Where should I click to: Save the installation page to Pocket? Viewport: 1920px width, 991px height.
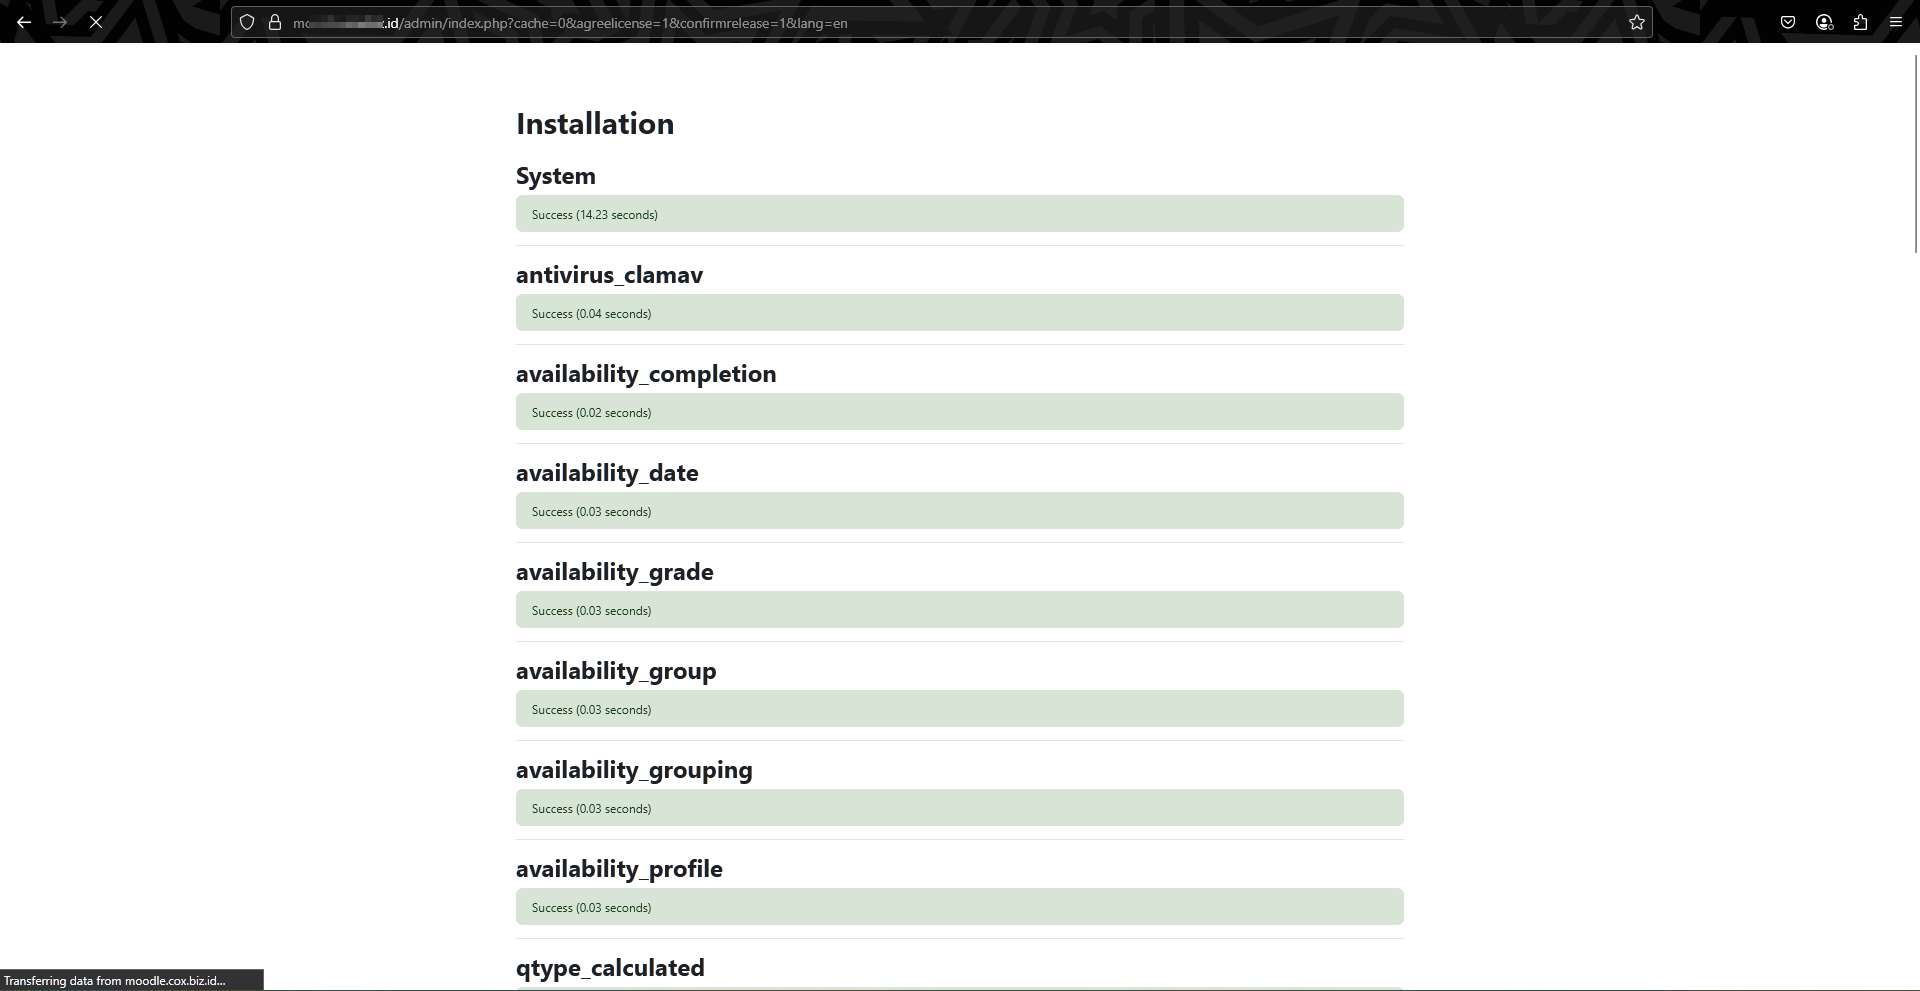point(1787,22)
